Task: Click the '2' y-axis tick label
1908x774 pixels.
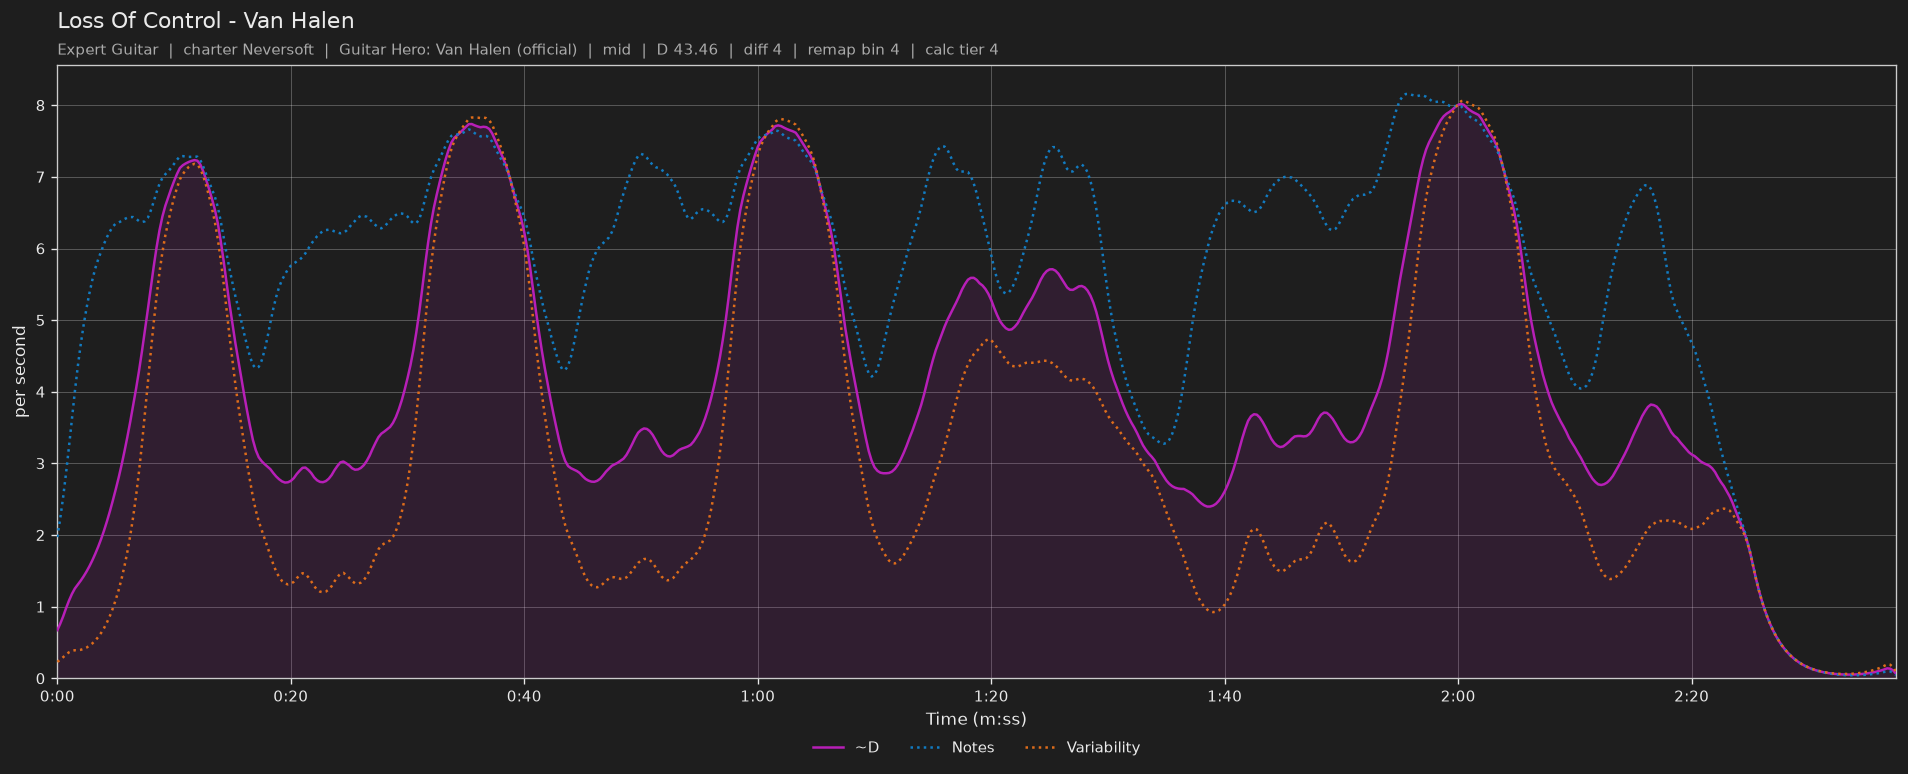Action: pos(41,536)
